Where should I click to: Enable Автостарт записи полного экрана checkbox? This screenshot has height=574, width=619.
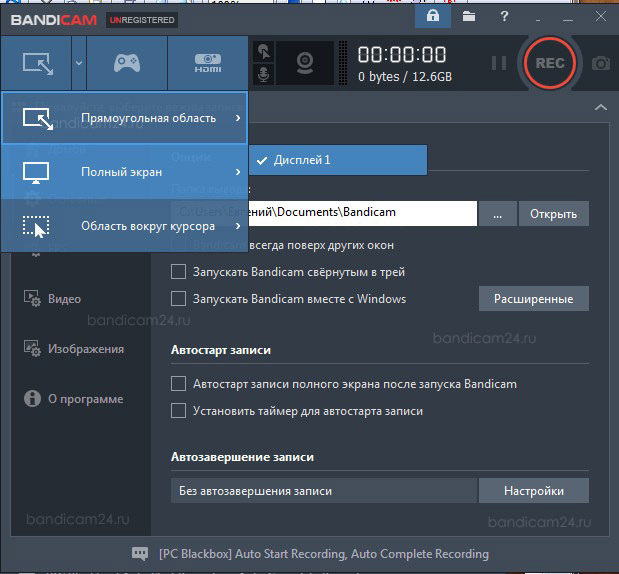pyautogui.click(x=178, y=383)
